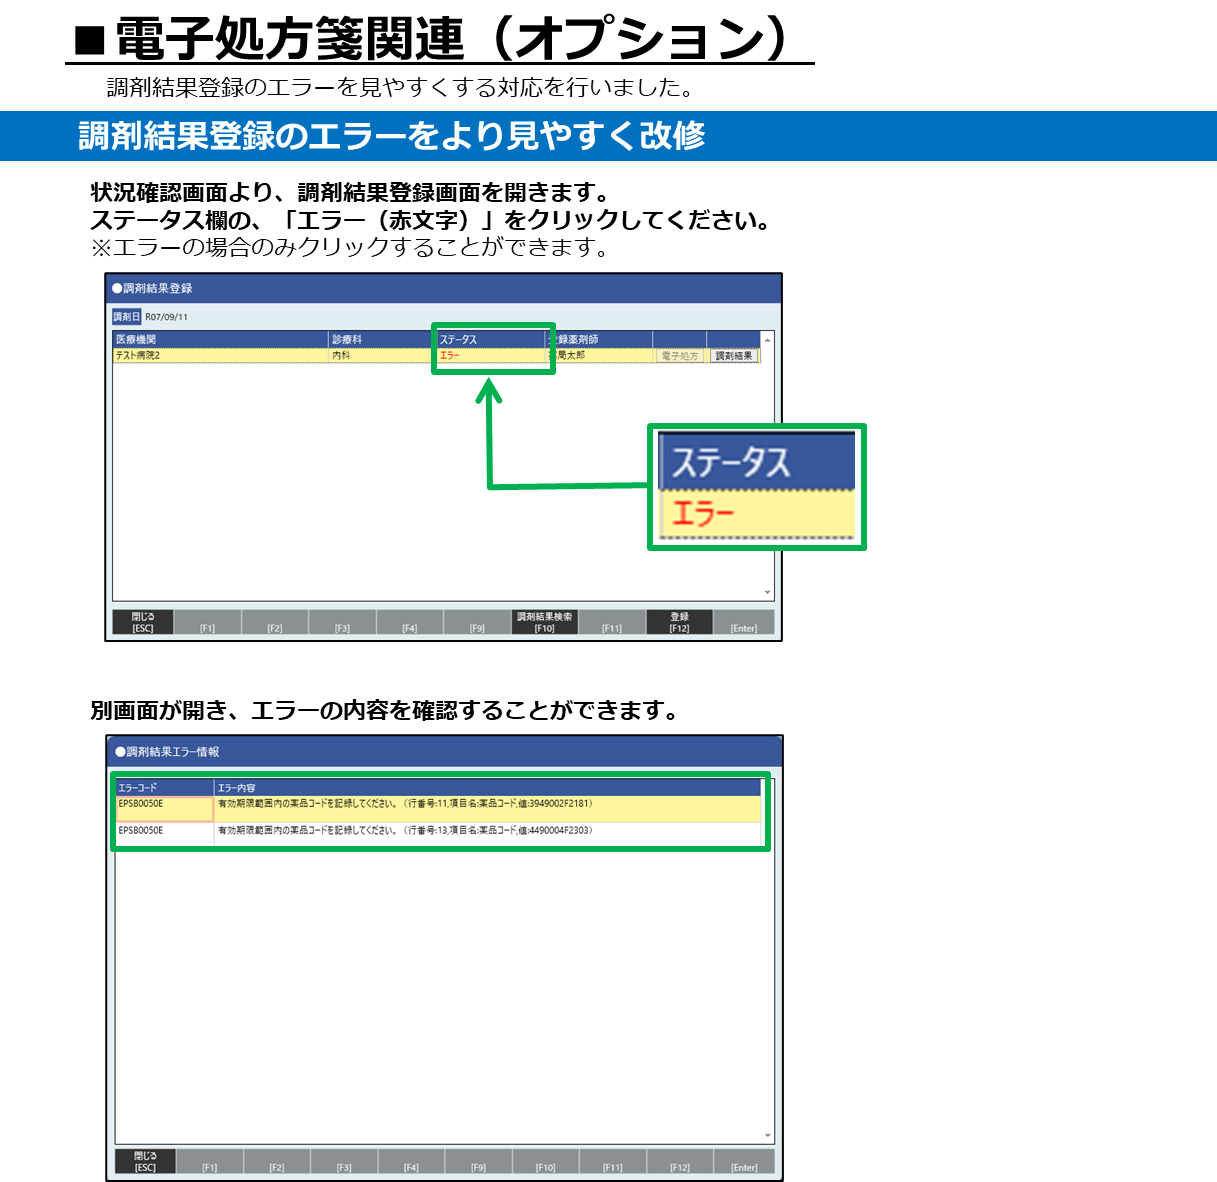Screen dimensions: 1217x1182
Task: Select the テスト病院2 cell
Action: (x=220, y=355)
